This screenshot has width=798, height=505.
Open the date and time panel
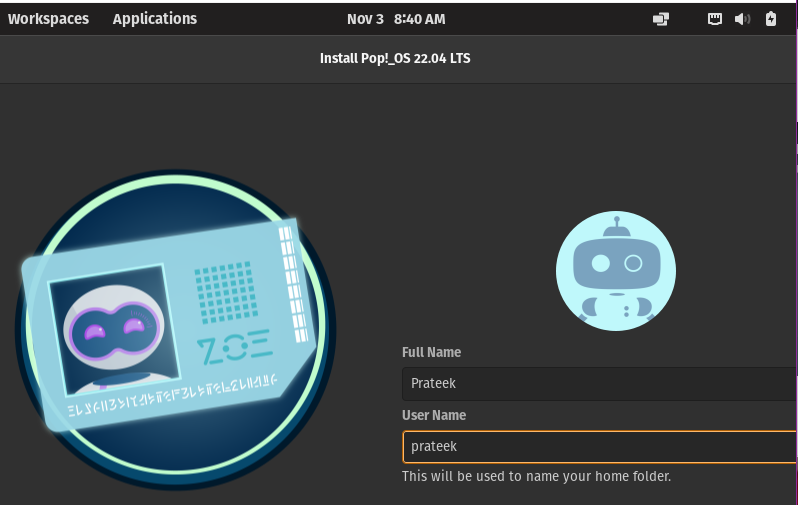(x=396, y=19)
